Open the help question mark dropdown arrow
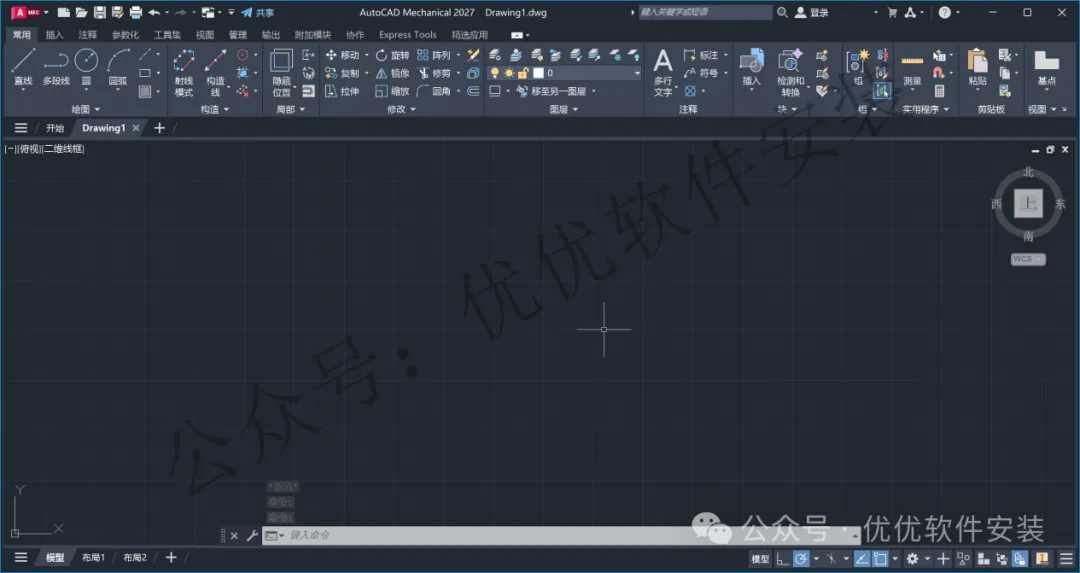The height and width of the screenshot is (573, 1080). click(x=958, y=12)
